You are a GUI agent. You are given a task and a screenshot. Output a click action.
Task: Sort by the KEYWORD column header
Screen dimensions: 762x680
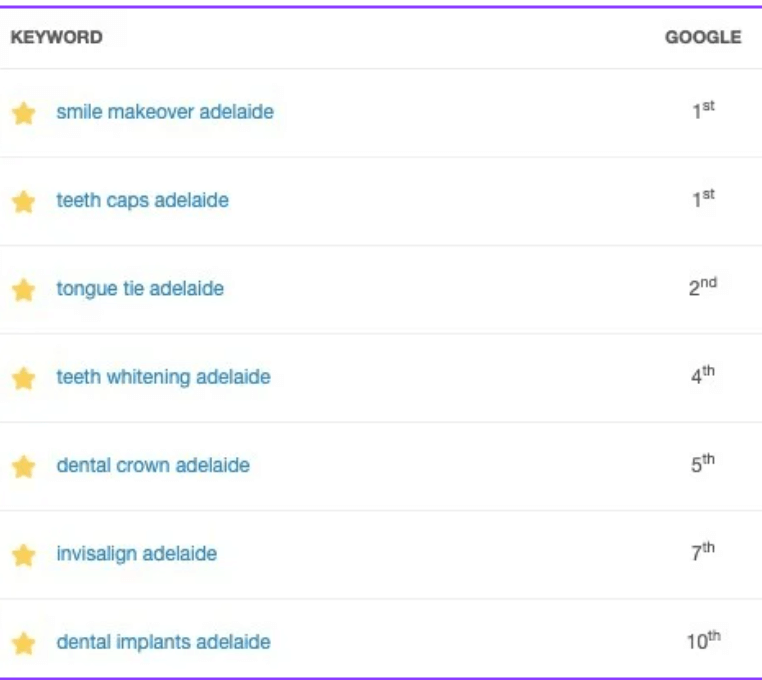pos(56,37)
